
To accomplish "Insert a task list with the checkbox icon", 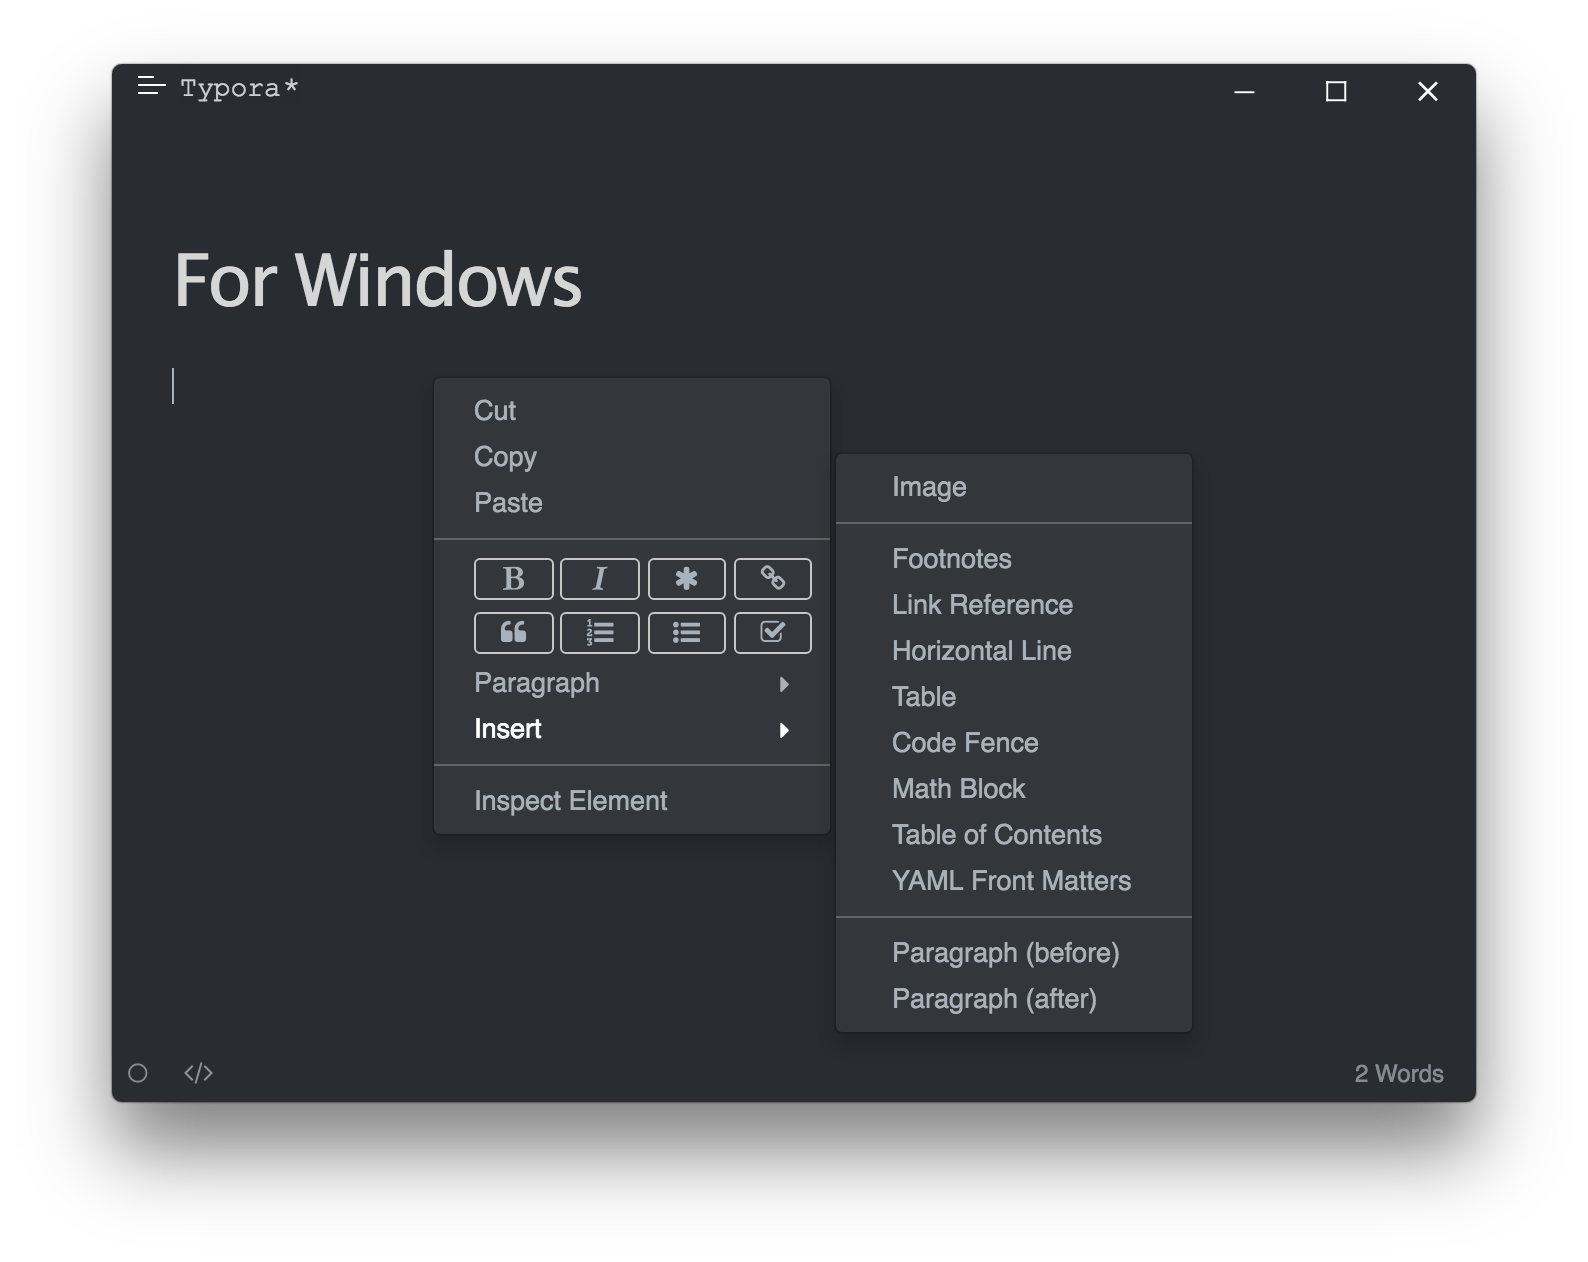I will pyautogui.click(x=772, y=633).
